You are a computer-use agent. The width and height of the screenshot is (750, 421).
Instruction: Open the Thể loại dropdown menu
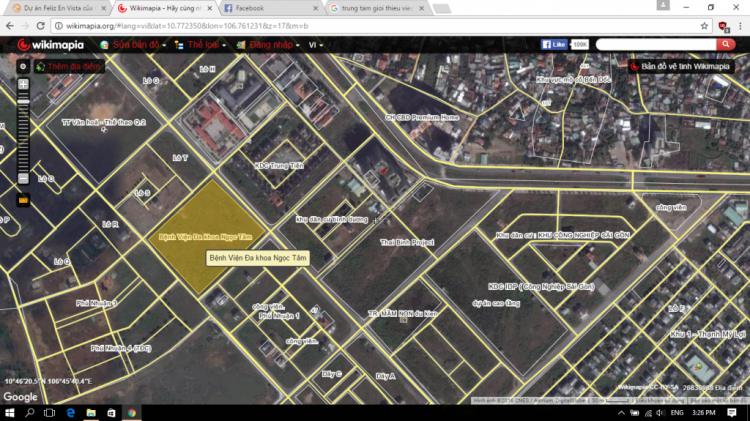pyautogui.click(x=200, y=45)
